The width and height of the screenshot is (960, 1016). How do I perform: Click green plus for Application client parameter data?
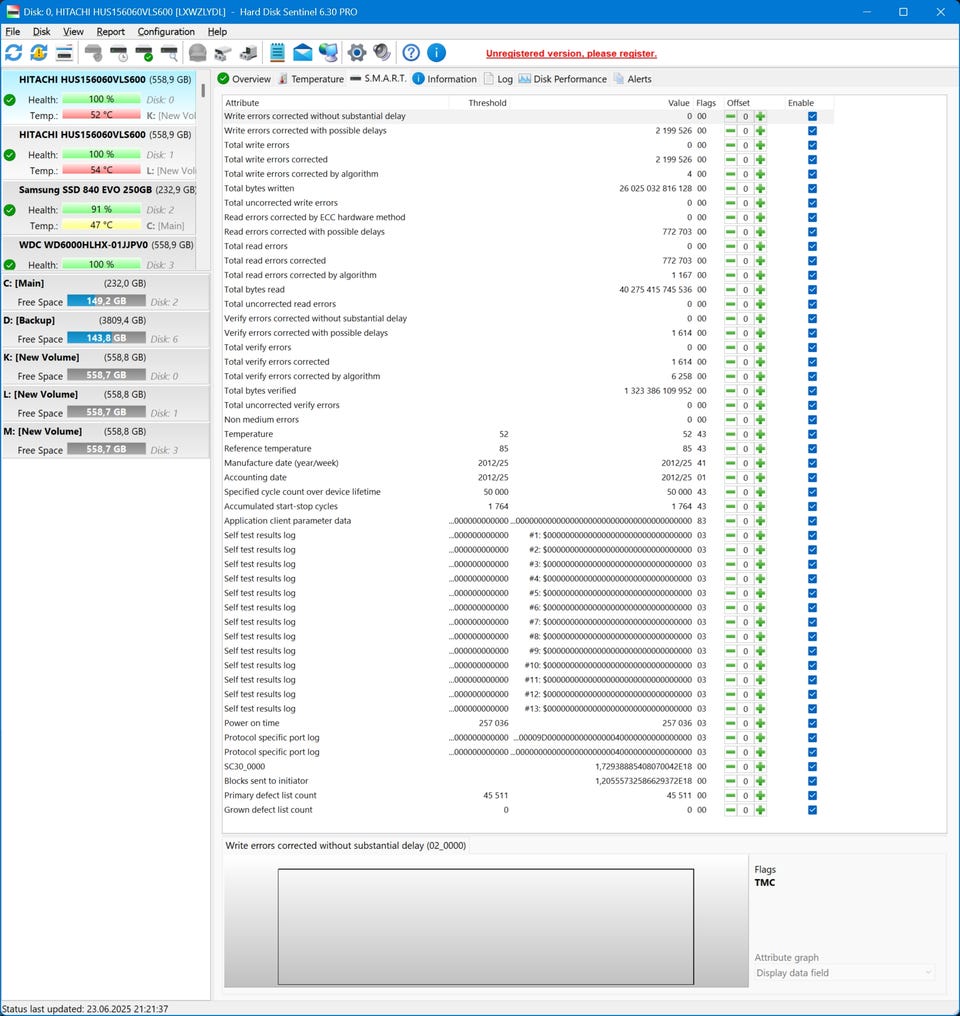[x=760, y=521]
